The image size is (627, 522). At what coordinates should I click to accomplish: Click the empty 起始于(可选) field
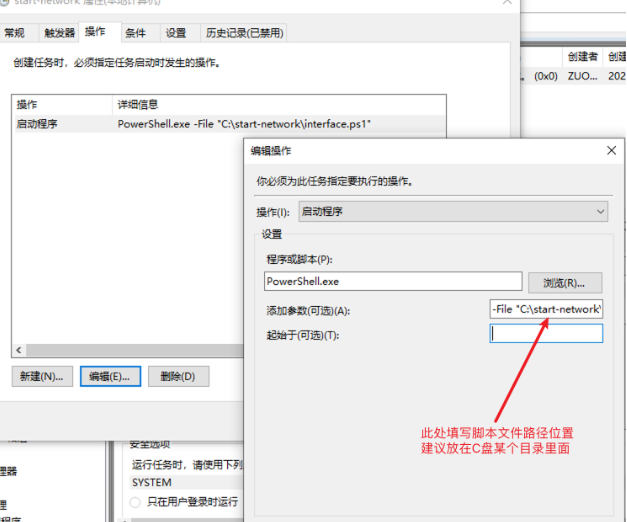(x=546, y=334)
